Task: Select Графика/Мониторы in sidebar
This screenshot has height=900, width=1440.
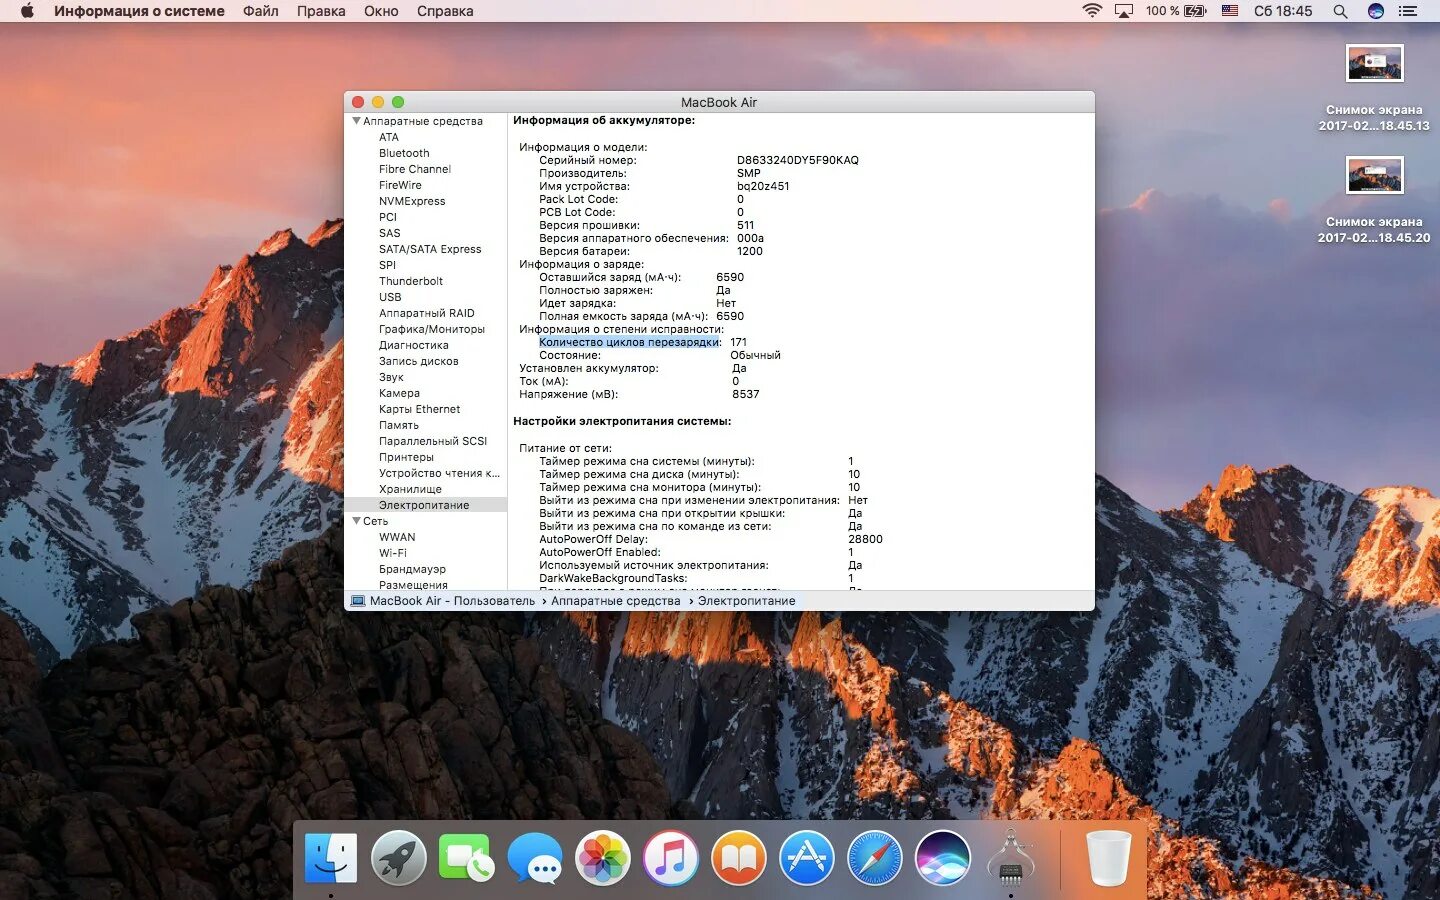Action: (x=432, y=329)
